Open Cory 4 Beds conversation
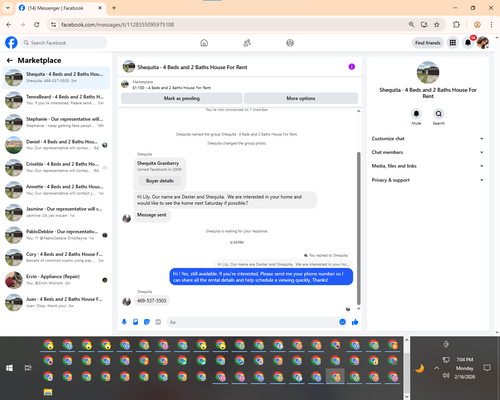The height and width of the screenshot is (400, 500). point(56,257)
